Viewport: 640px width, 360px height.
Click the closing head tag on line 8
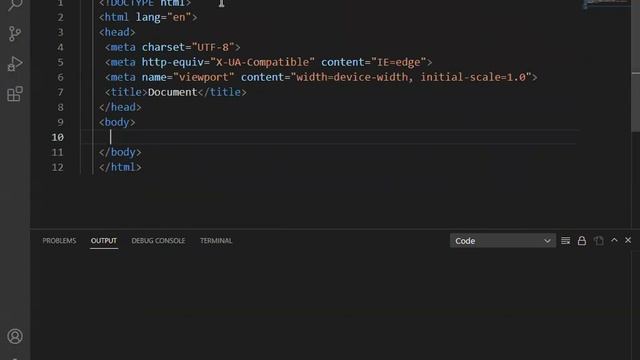click(120, 107)
